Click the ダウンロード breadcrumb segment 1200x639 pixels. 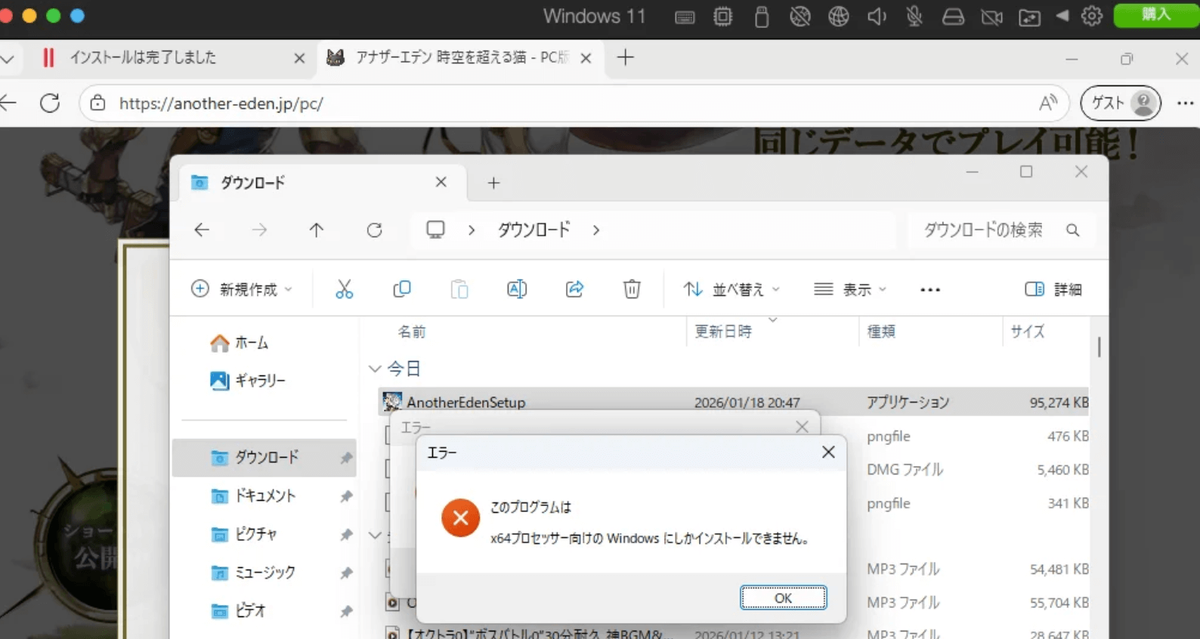534,230
